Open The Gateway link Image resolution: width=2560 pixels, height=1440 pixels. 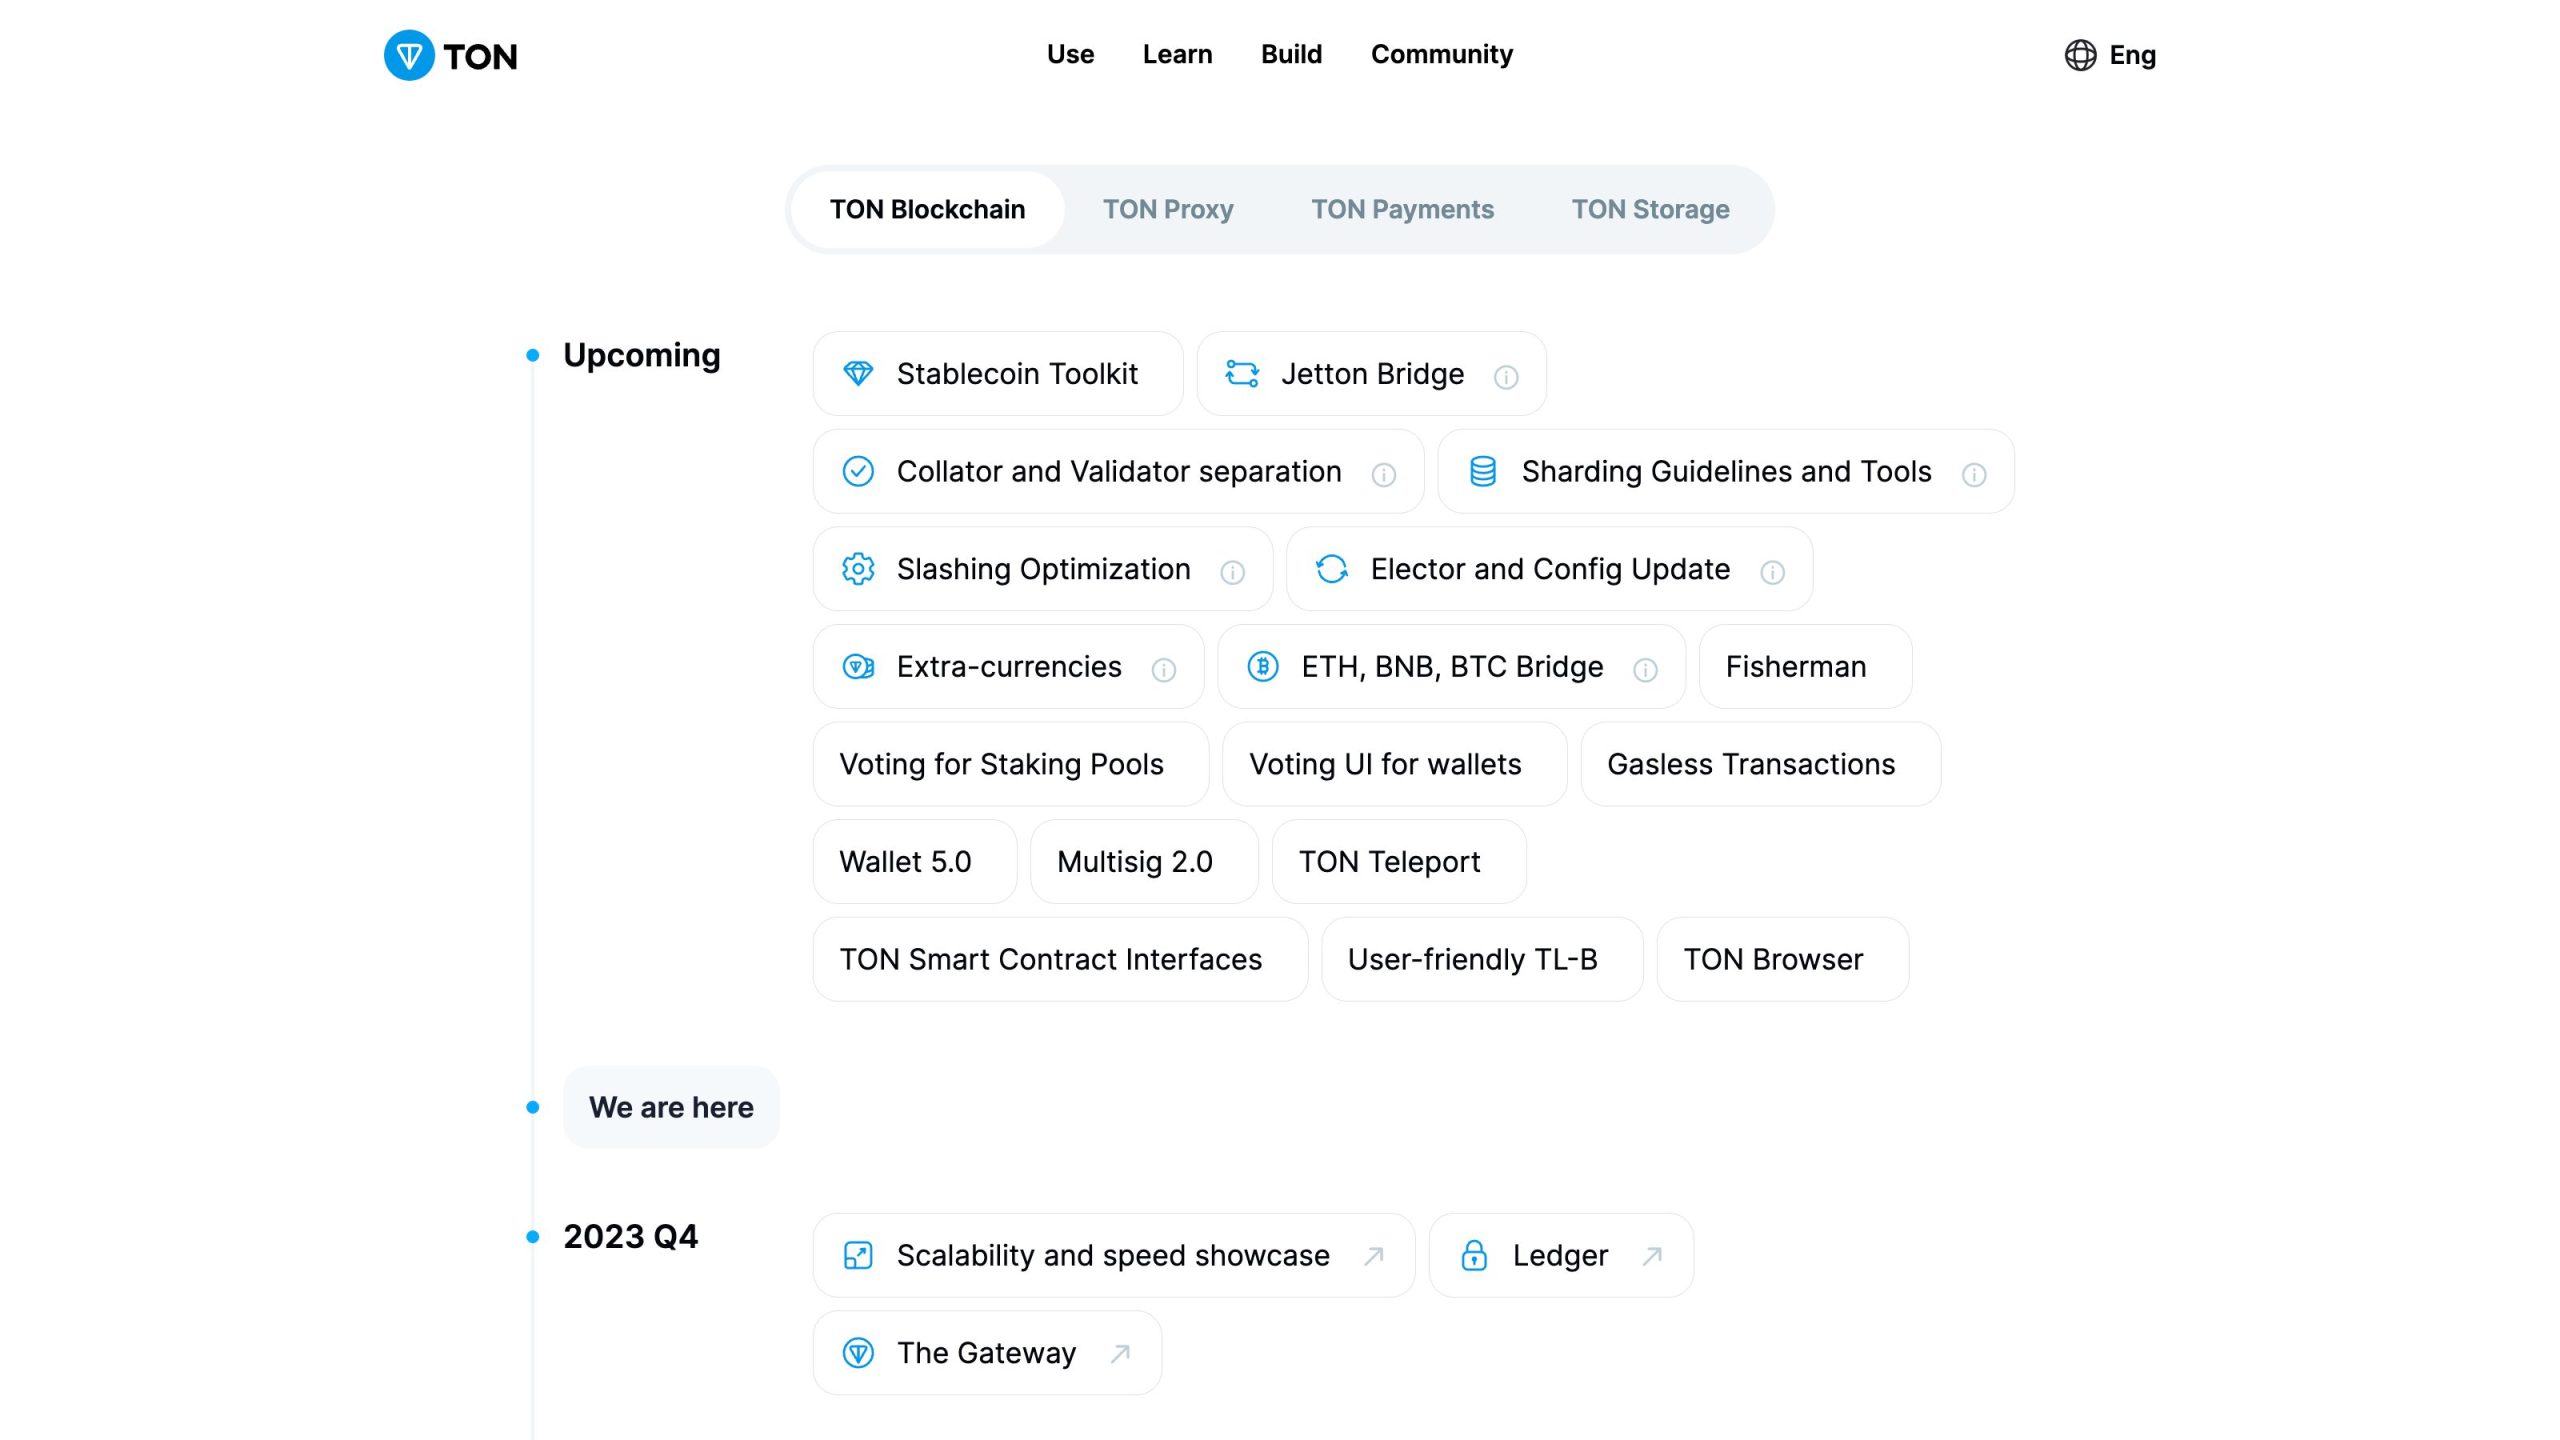tap(986, 1353)
